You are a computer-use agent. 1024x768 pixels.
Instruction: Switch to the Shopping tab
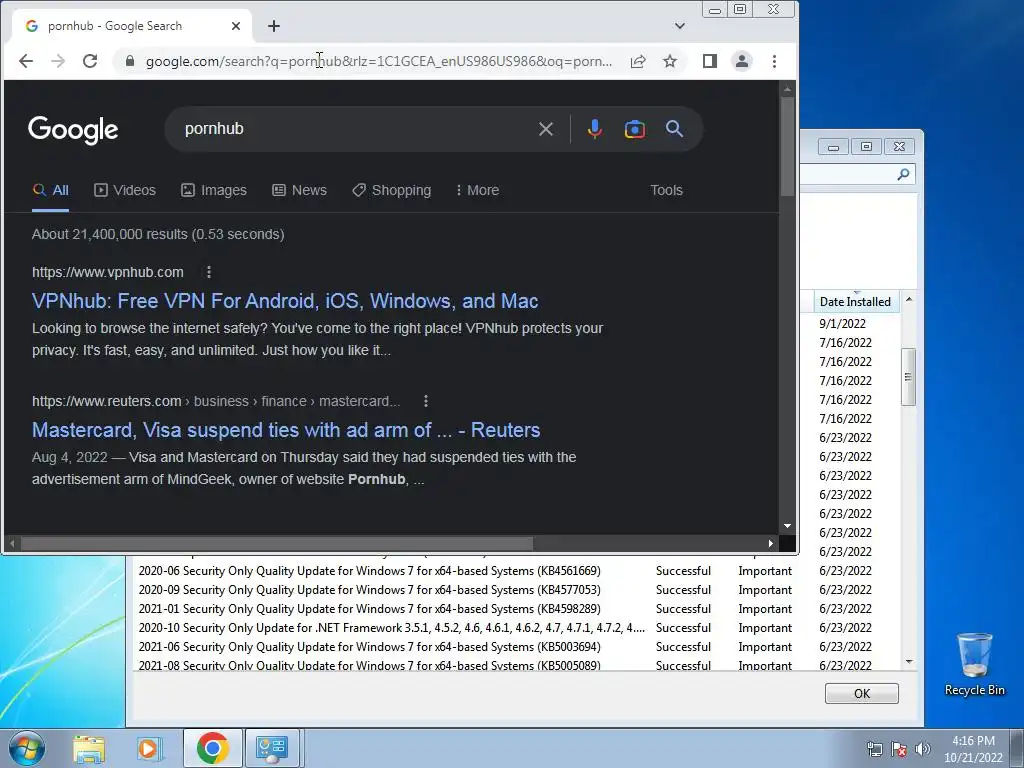[391, 190]
